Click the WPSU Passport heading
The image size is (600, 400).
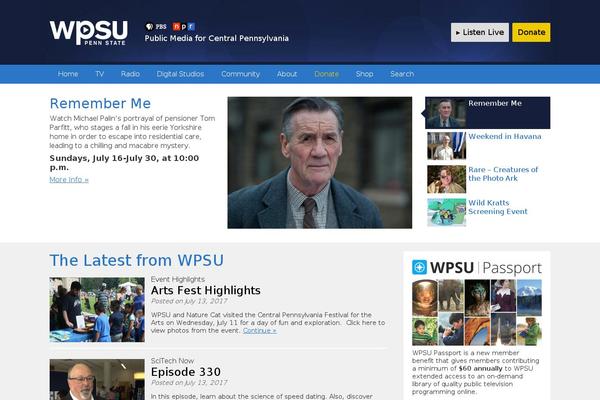pos(477,268)
